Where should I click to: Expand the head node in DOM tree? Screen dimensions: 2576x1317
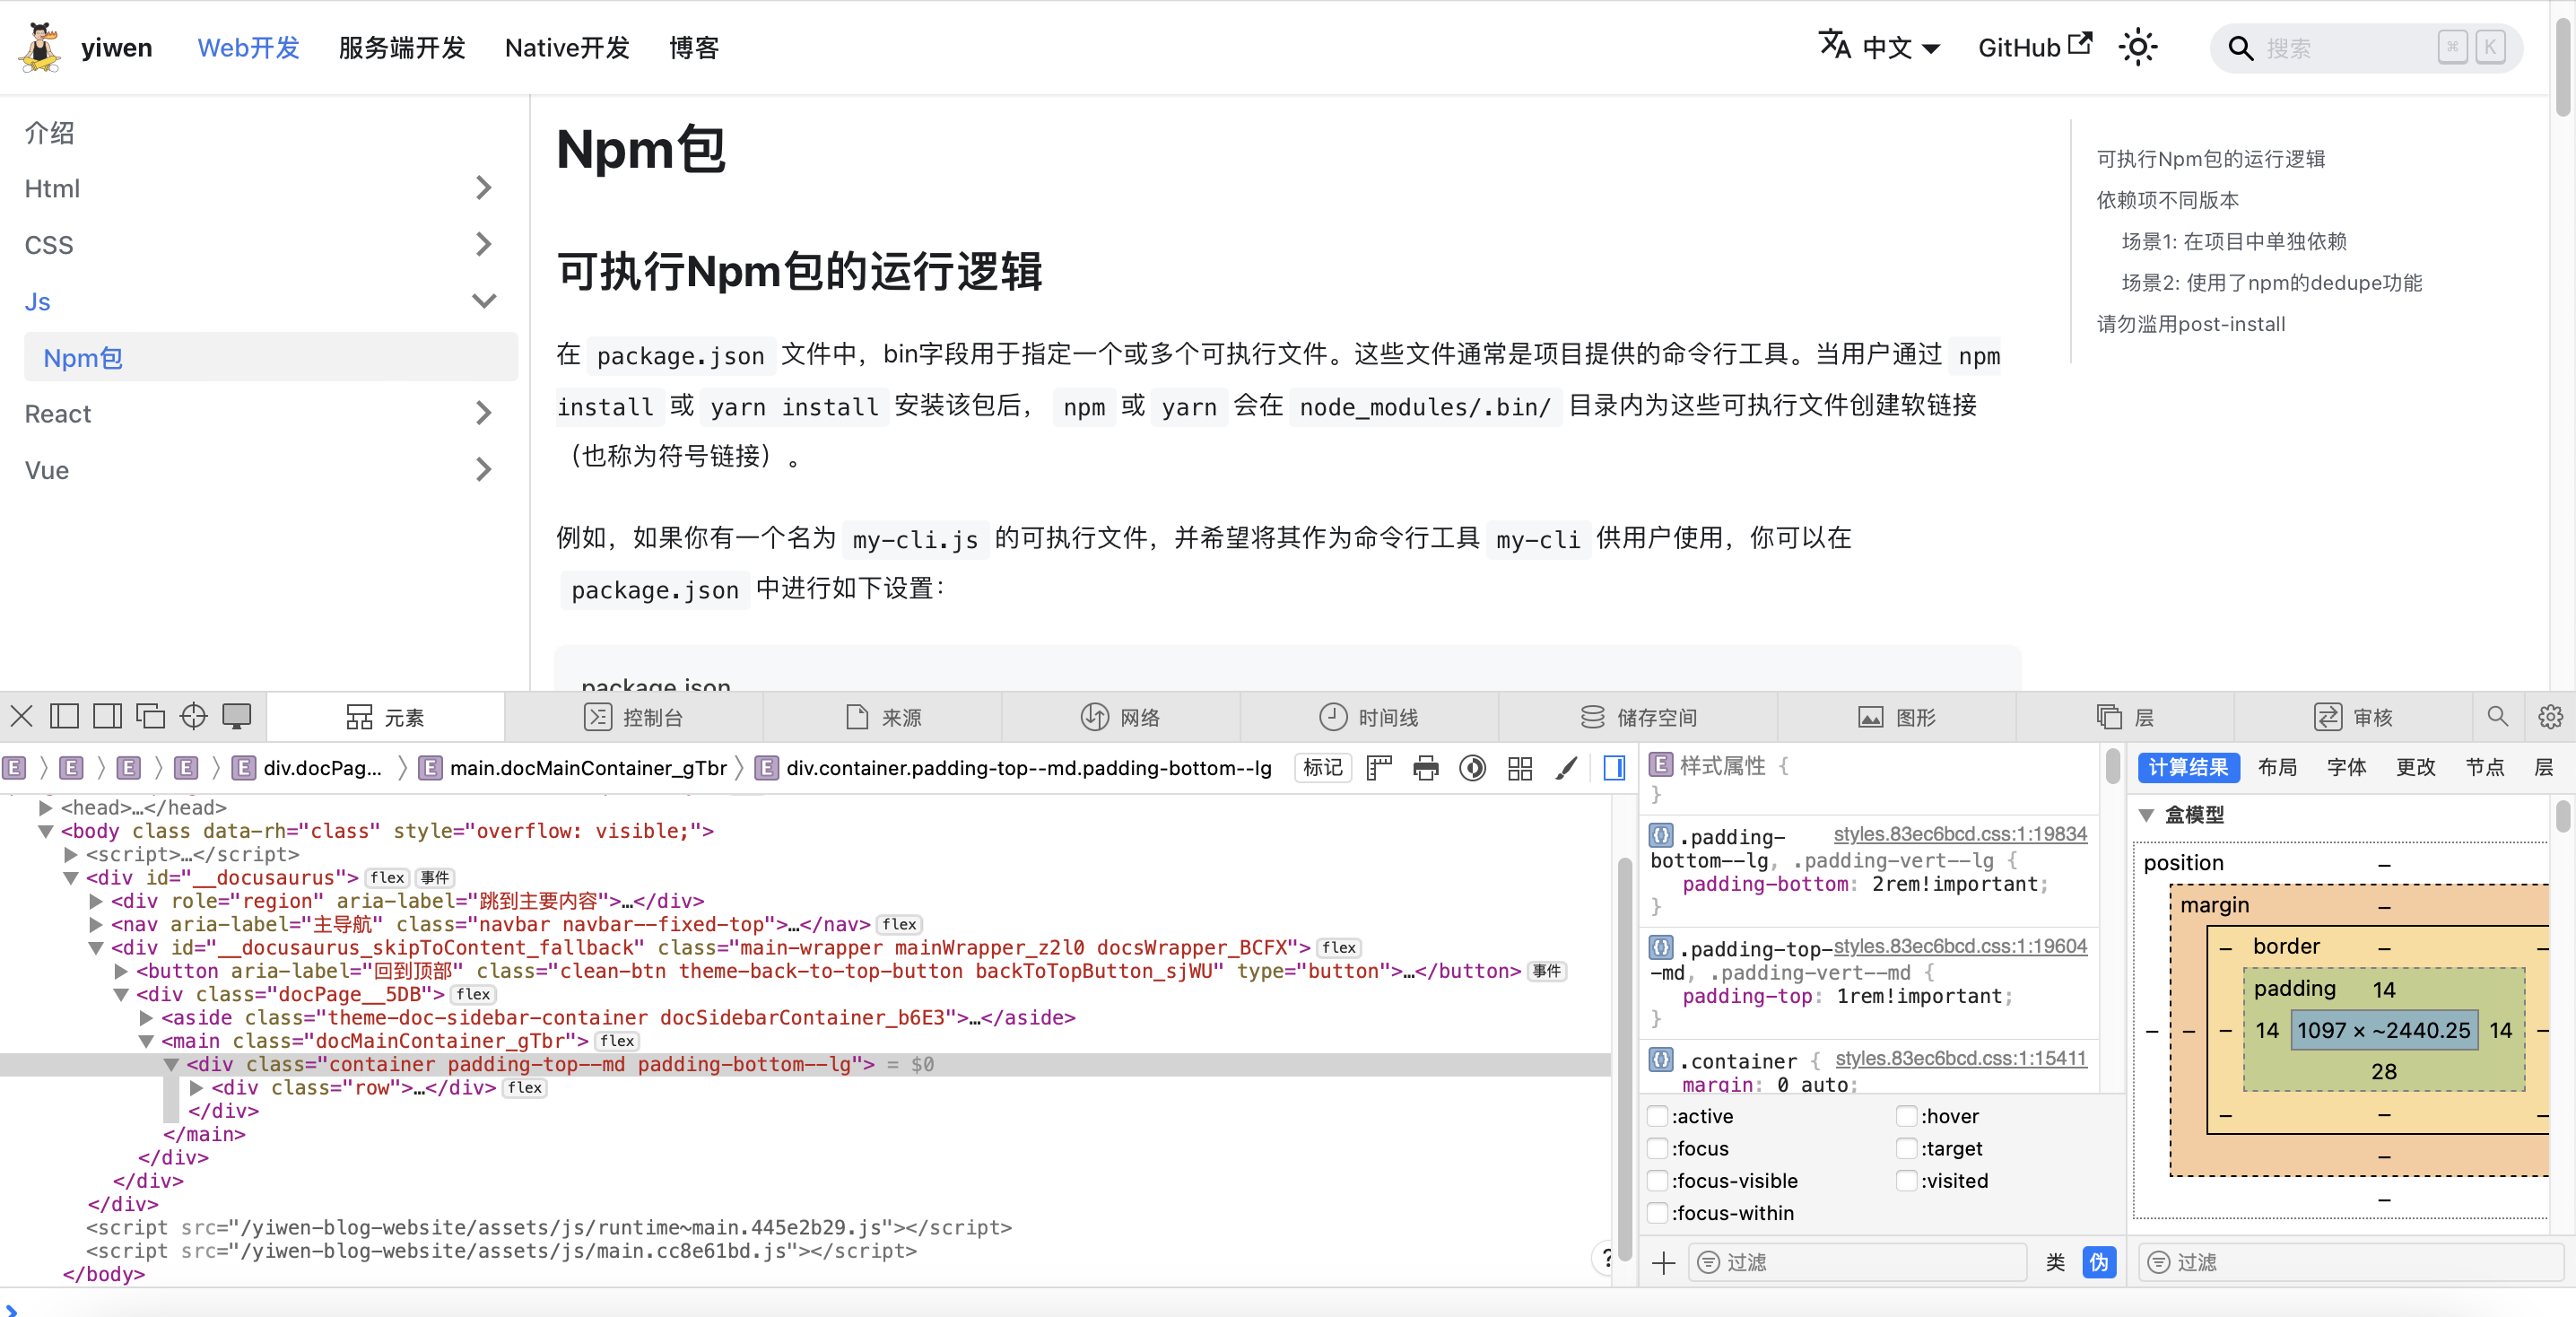(x=45, y=807)
